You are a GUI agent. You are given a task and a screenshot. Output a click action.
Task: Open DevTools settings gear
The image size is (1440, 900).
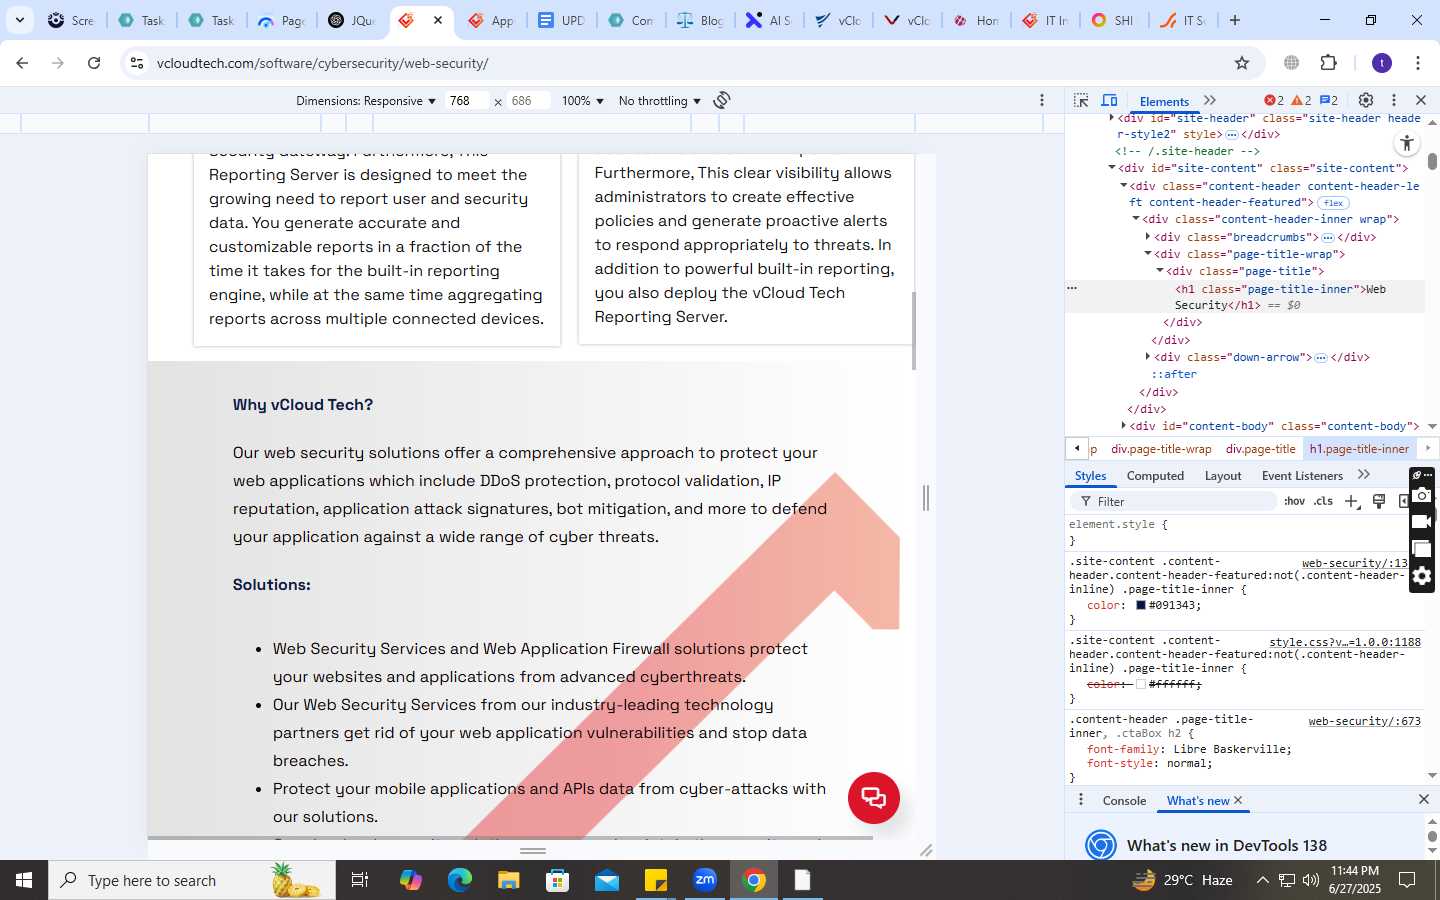[1366, 100]
